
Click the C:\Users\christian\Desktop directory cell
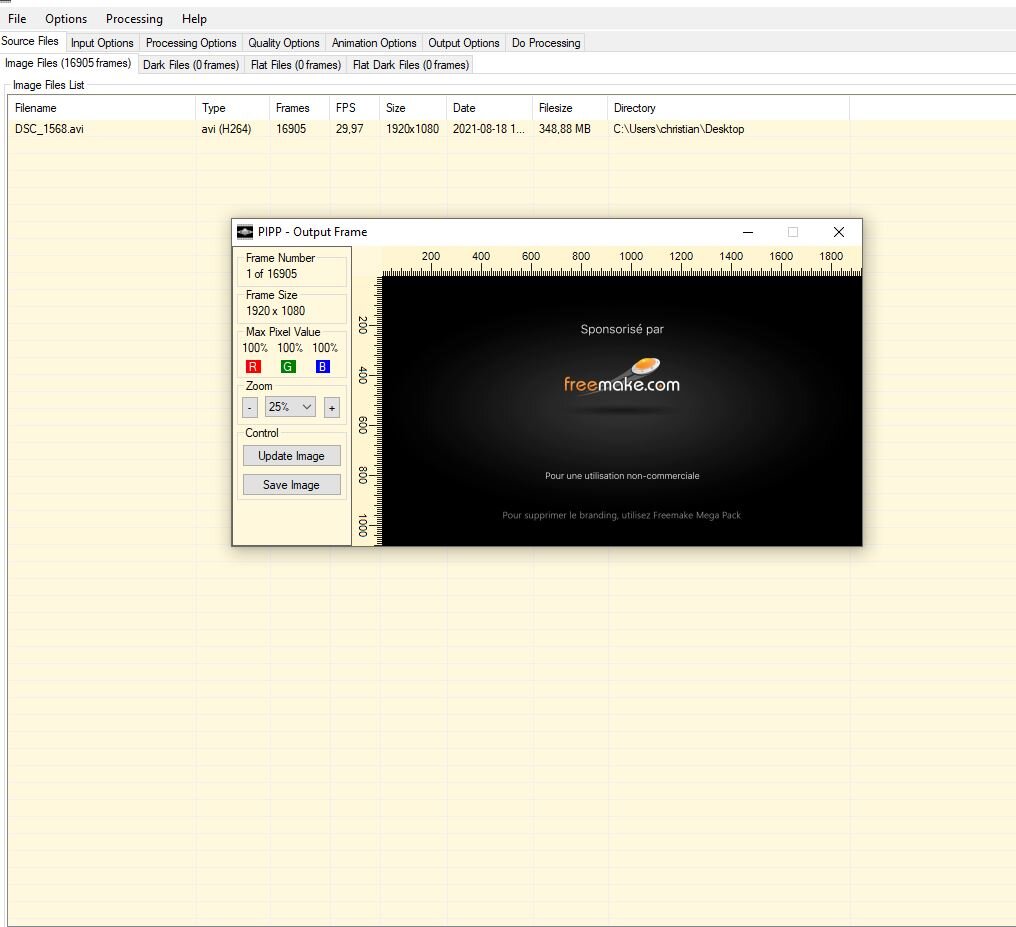(x=678, y=129)
